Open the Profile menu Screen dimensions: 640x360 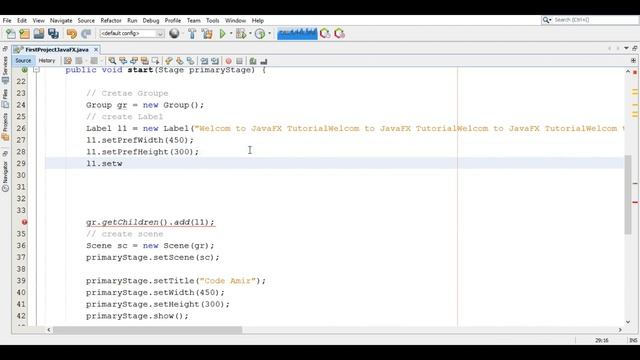point(173,20)
